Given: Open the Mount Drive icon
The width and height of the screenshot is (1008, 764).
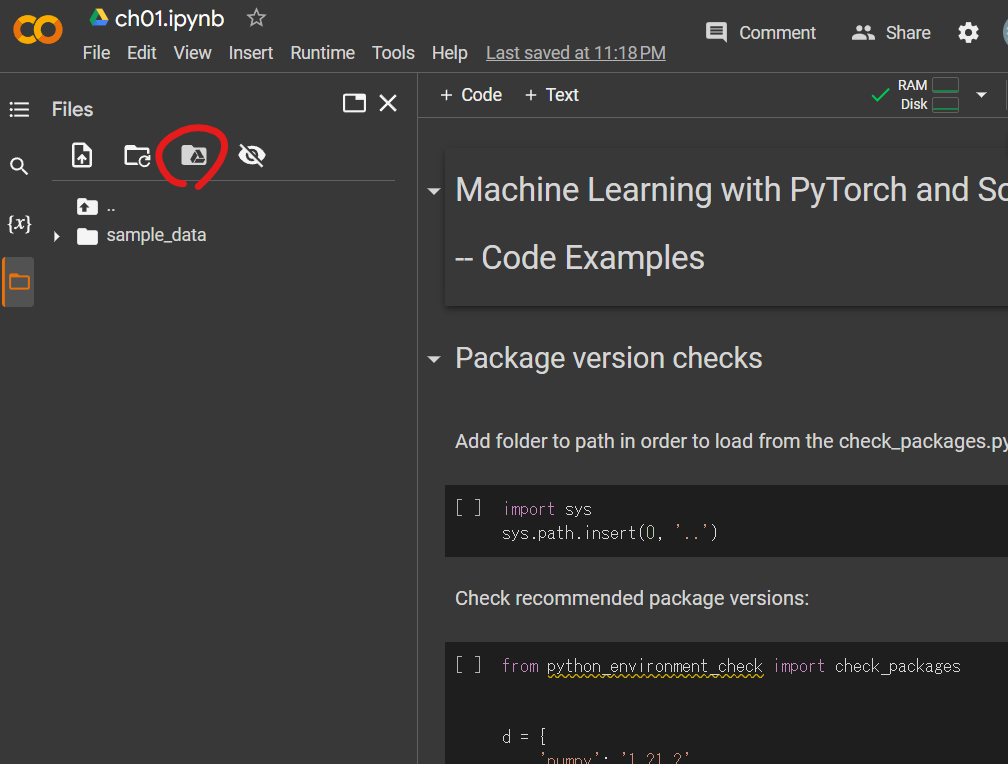Looking at the screenshot, I should (194, 155).
